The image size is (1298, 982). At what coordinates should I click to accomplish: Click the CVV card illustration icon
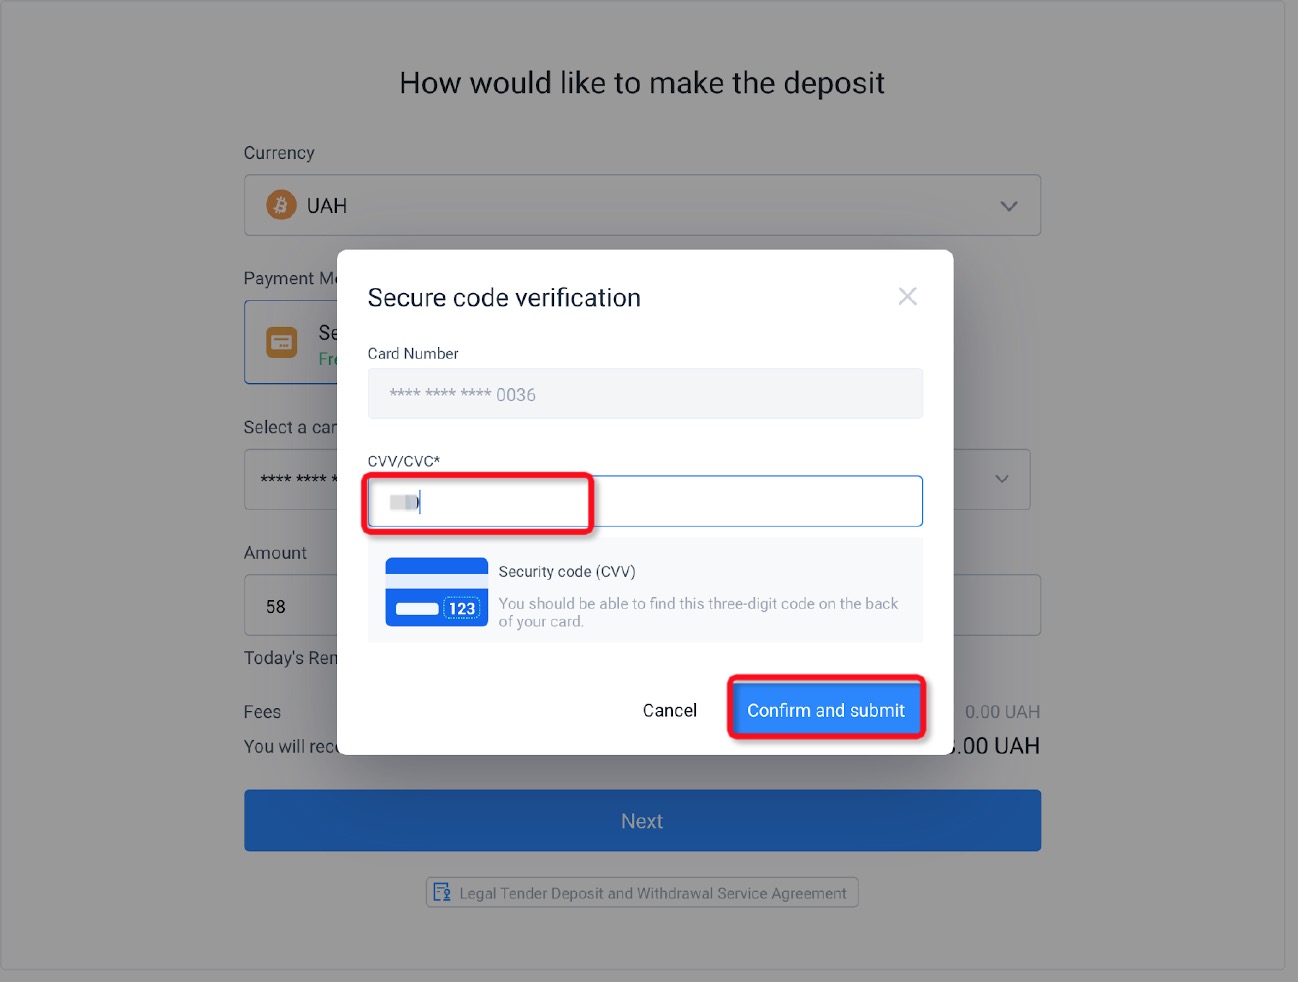(x=437, y=592)
